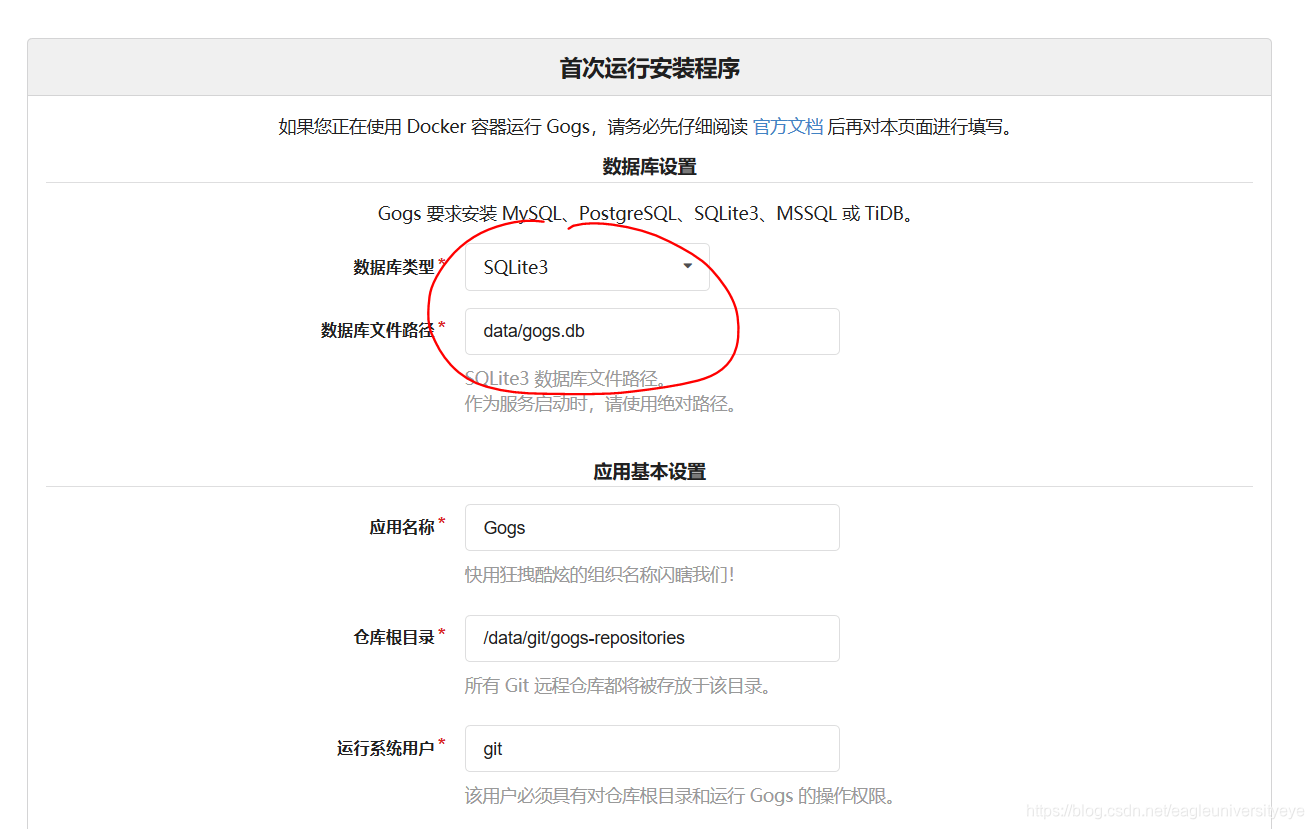Image resolution: width=1314 pixels, height=829 pixels.
Task: Click the 应用名称 label
Action: click(x=402, y=527)
